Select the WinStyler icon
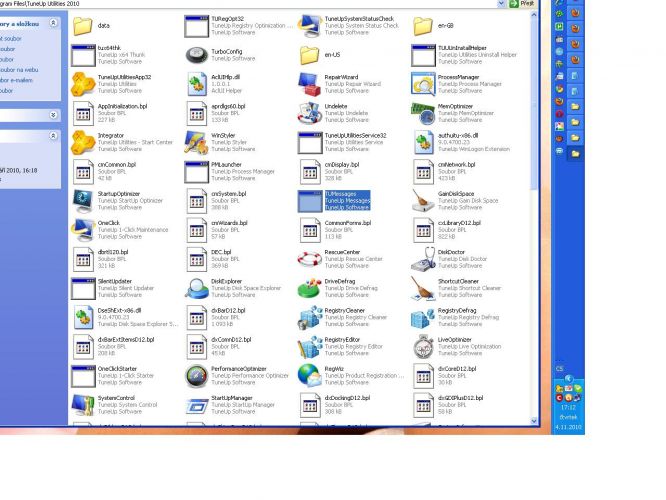The height and width of the screenshot is (500, 666). (x=196, y=142)
